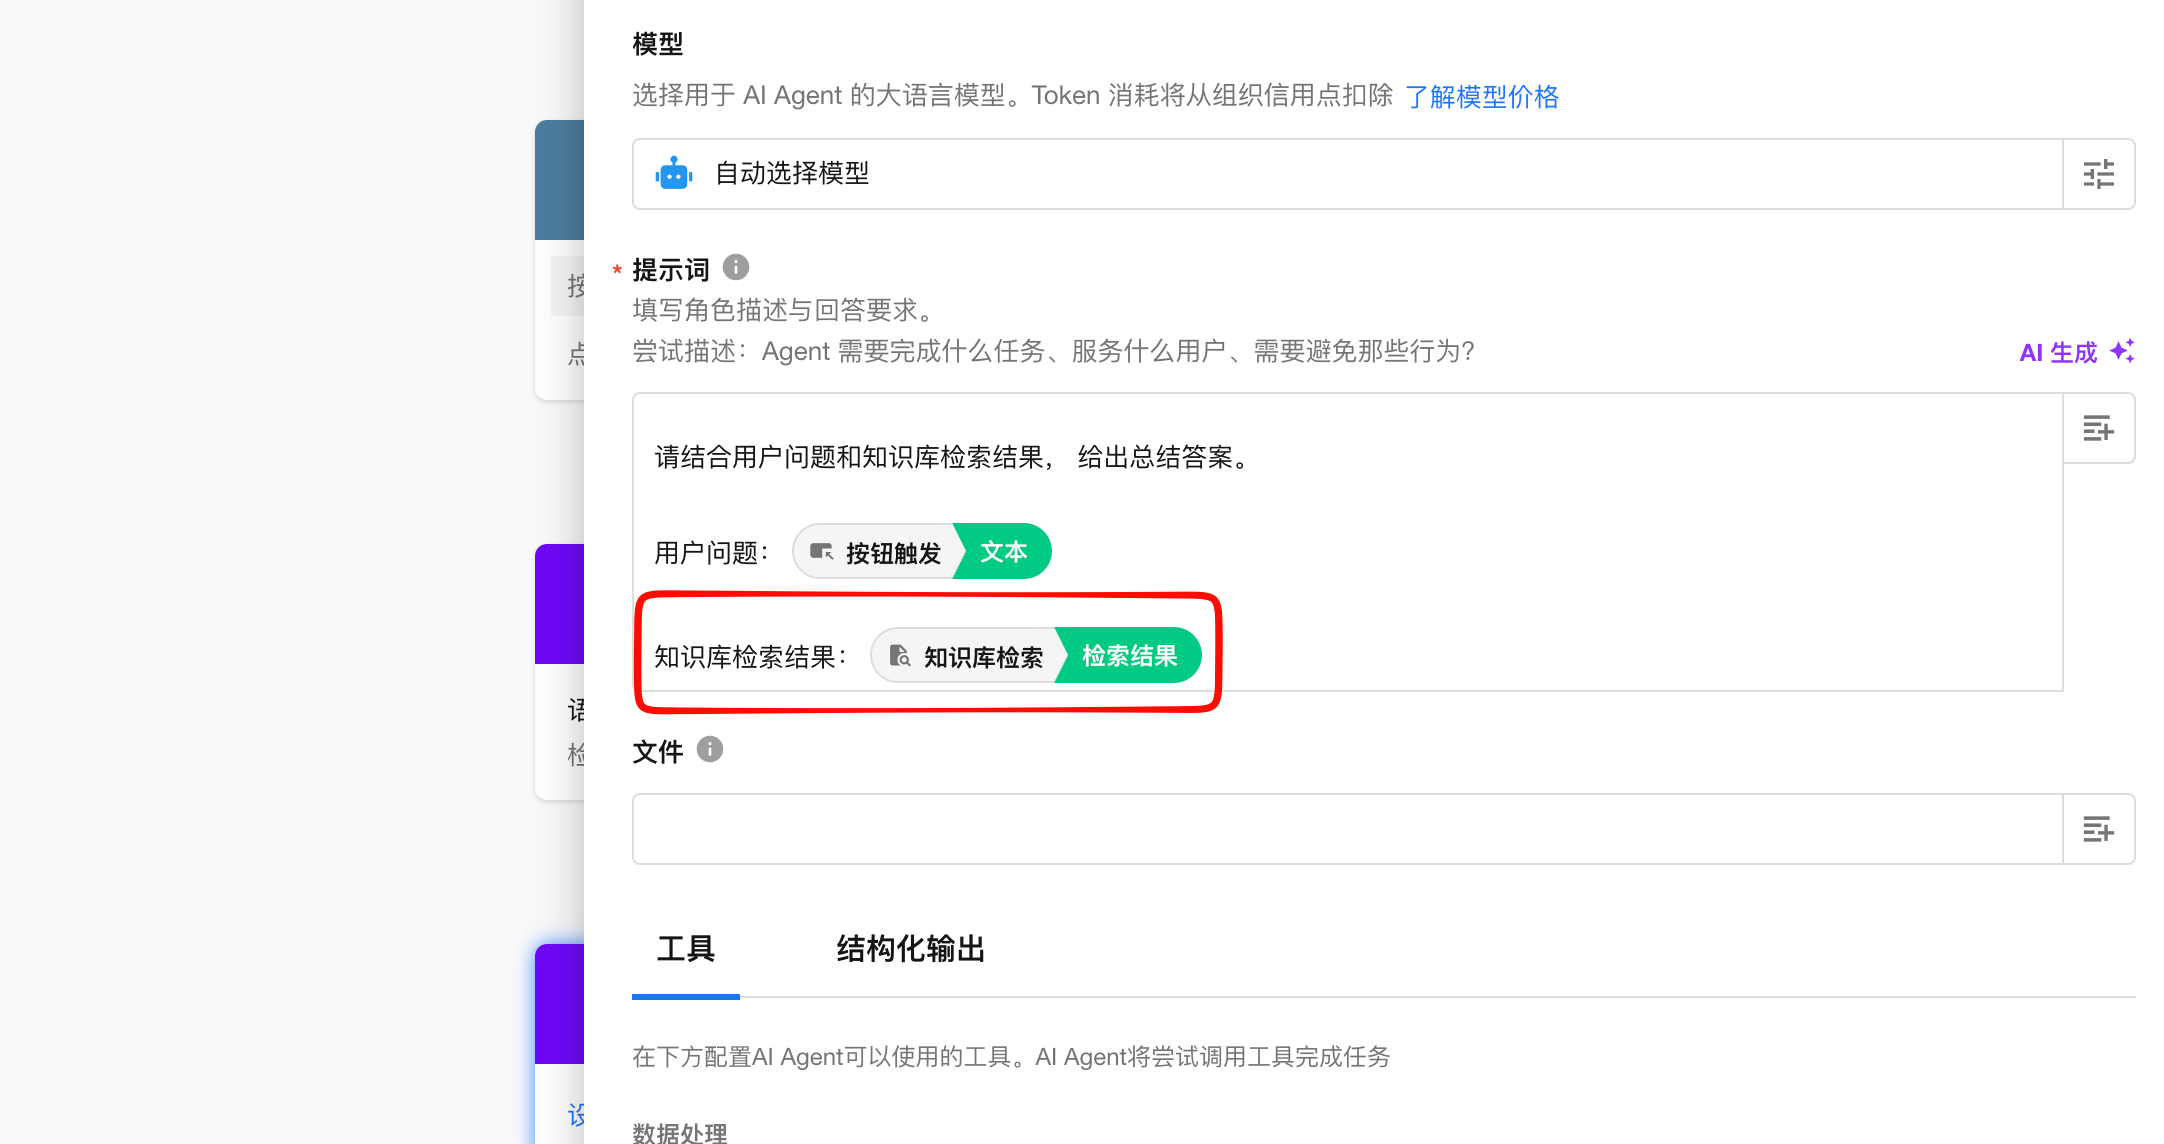
Task: Click the robot icon beside 自动选择模型
Action: coord(674,174)
